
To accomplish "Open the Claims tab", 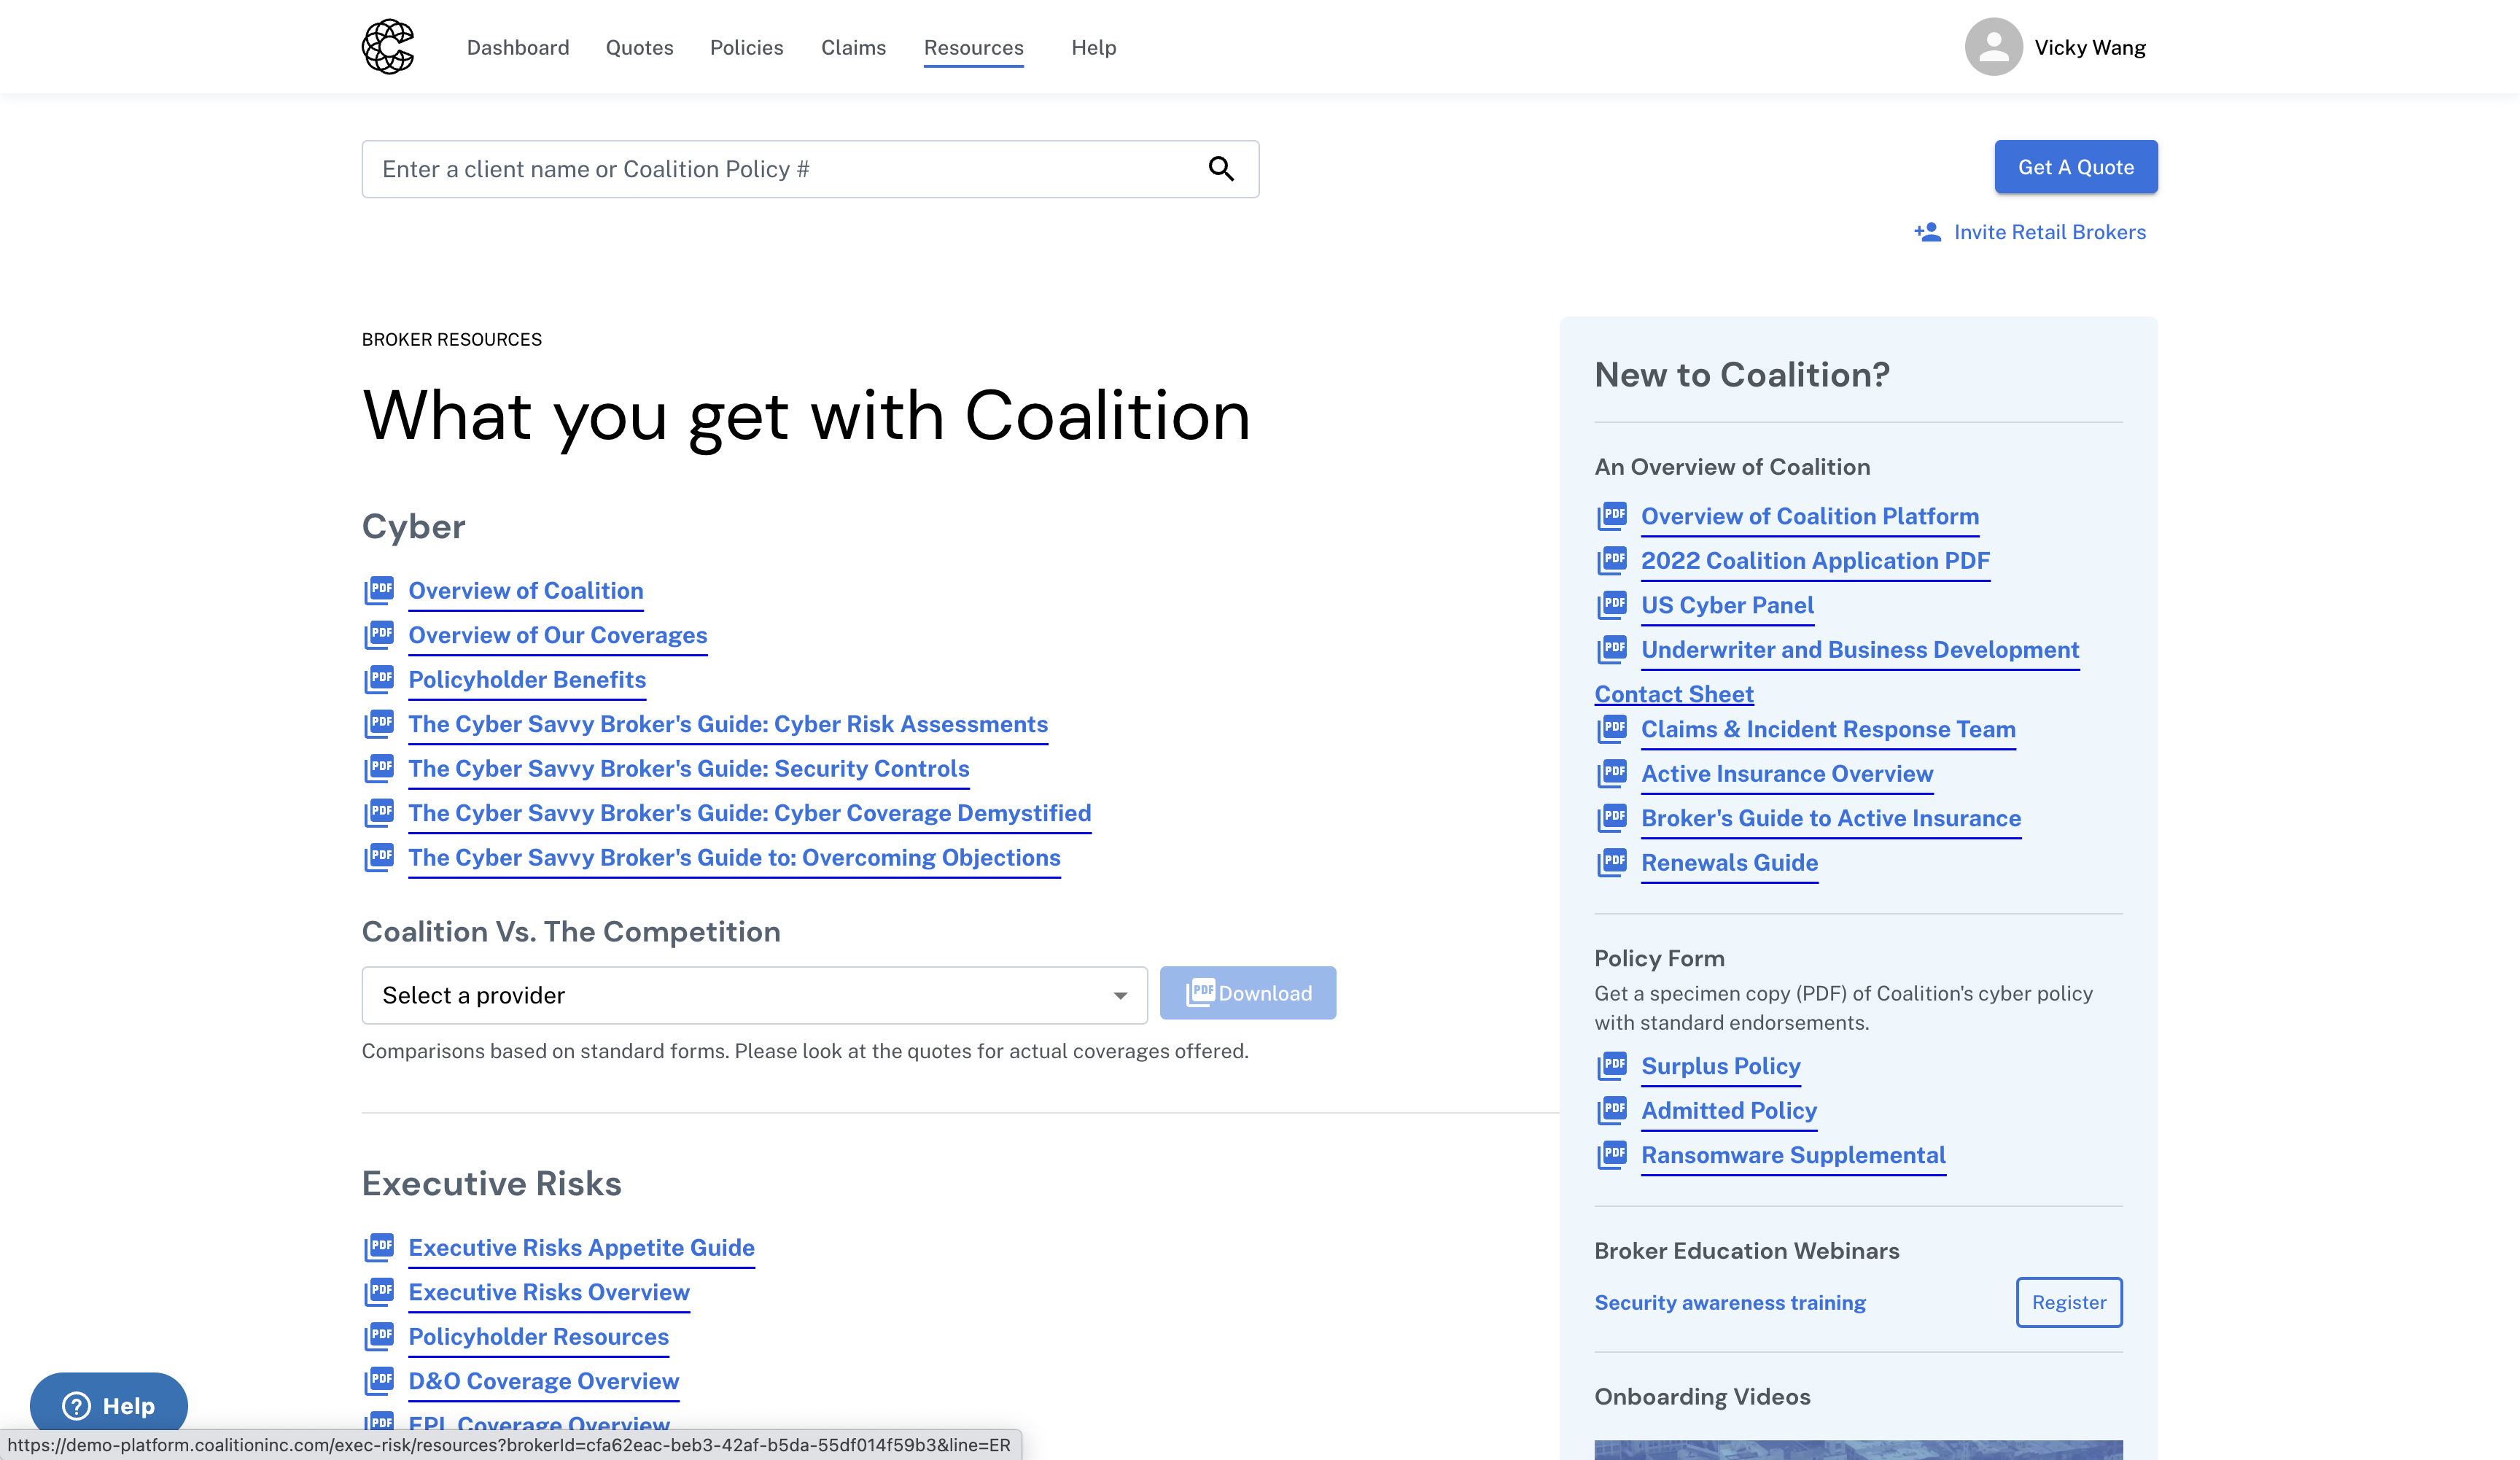I will pos(853,47).
